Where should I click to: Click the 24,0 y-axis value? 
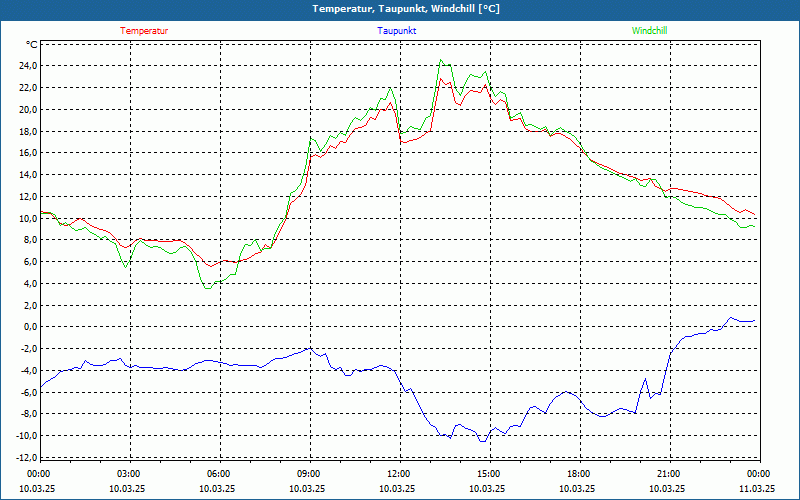coord(24,66)
